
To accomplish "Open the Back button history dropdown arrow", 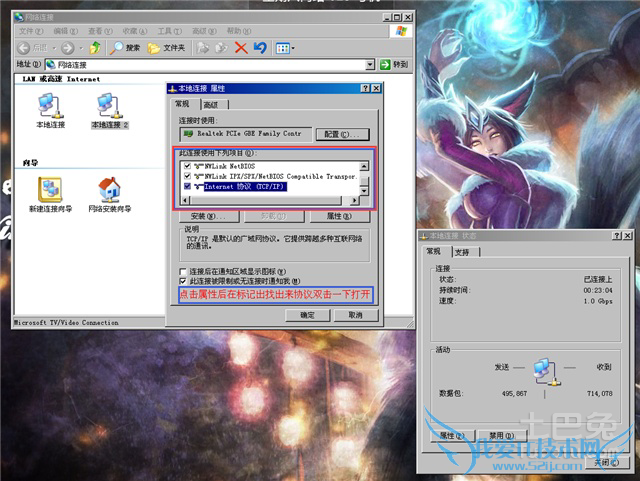I will [x=52, y=47].
